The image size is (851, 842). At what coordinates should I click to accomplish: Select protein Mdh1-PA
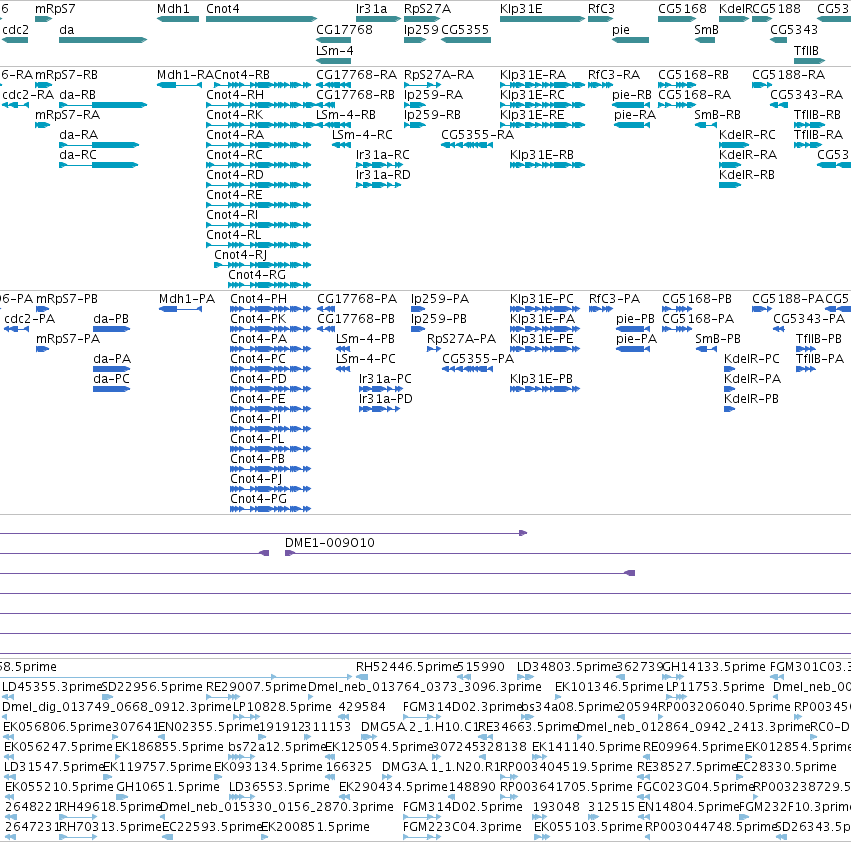click(187, 299)
